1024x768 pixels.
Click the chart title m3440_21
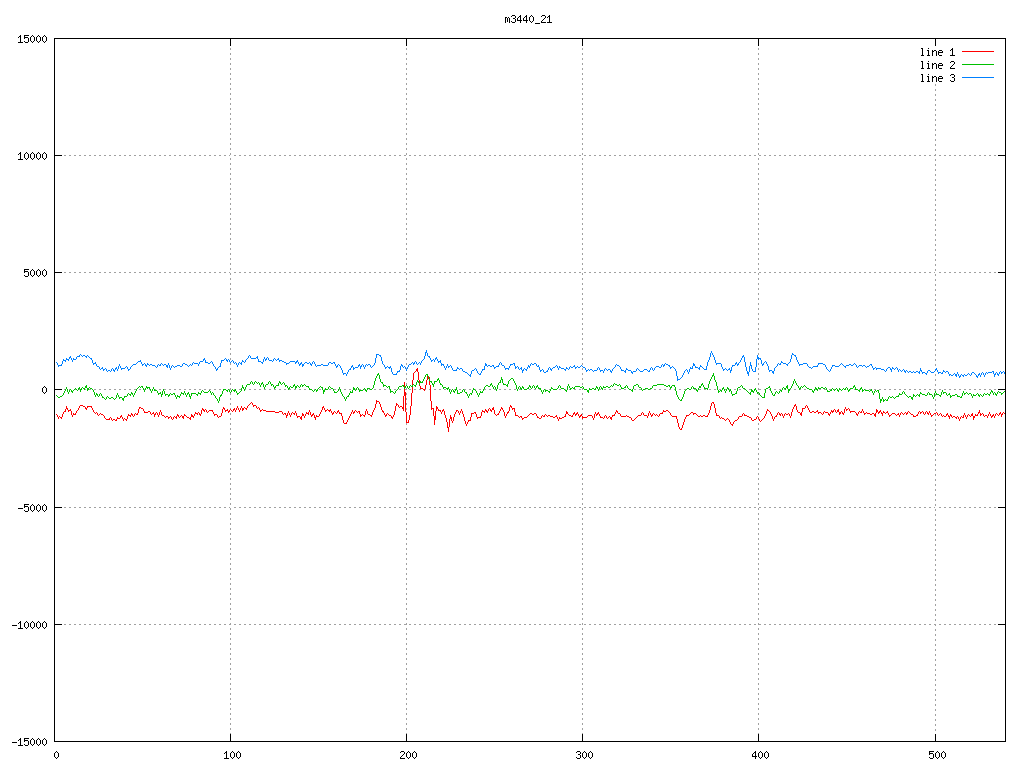528,19
